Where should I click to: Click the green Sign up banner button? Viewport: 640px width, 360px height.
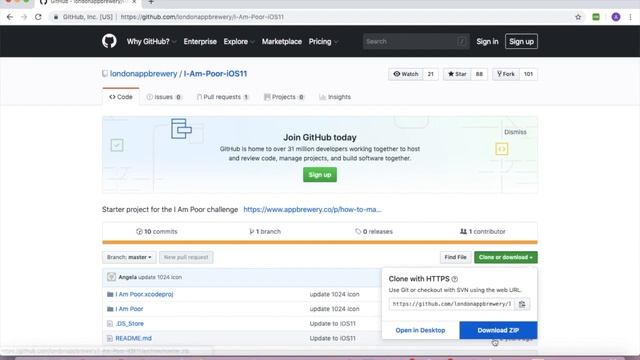[320, 175]
